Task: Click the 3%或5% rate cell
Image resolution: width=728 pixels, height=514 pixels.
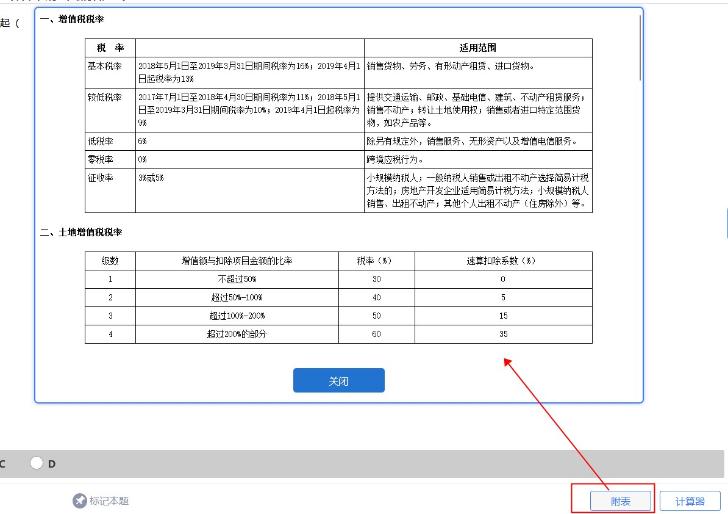Action: [250, 190]
